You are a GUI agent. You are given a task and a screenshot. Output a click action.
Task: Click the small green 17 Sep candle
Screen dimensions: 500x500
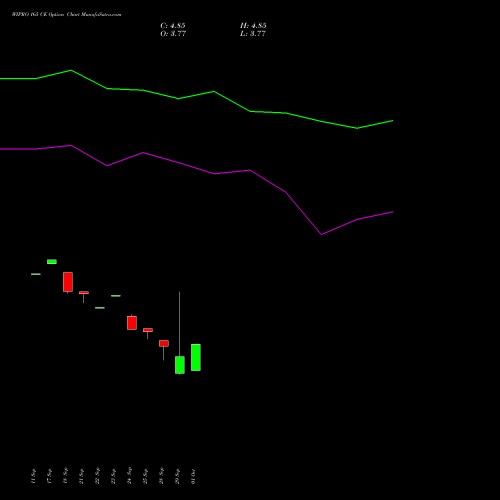(x=52, y=262)
